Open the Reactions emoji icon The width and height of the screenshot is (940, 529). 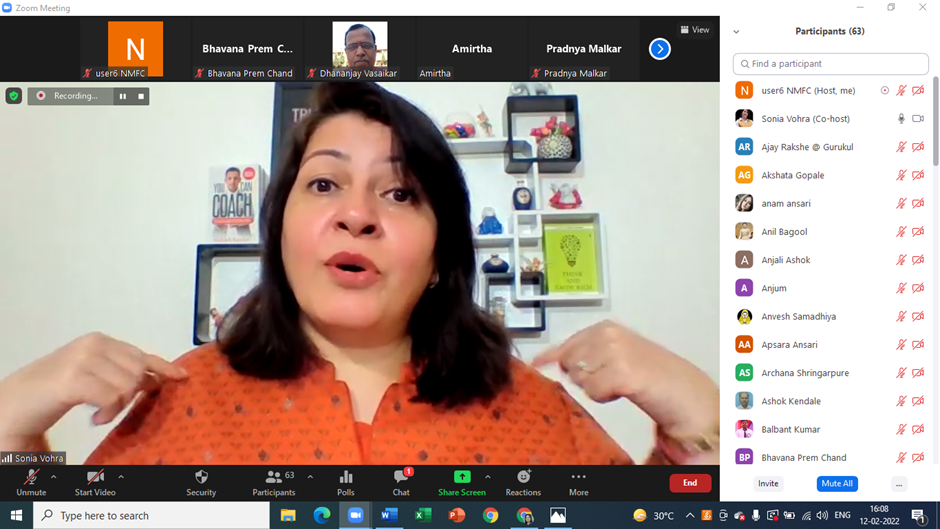click(x=523, y=477)
